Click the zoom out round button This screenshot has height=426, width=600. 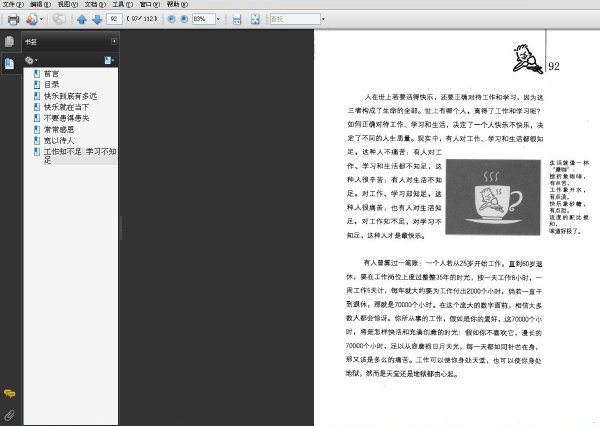click(x=171, y=19)
